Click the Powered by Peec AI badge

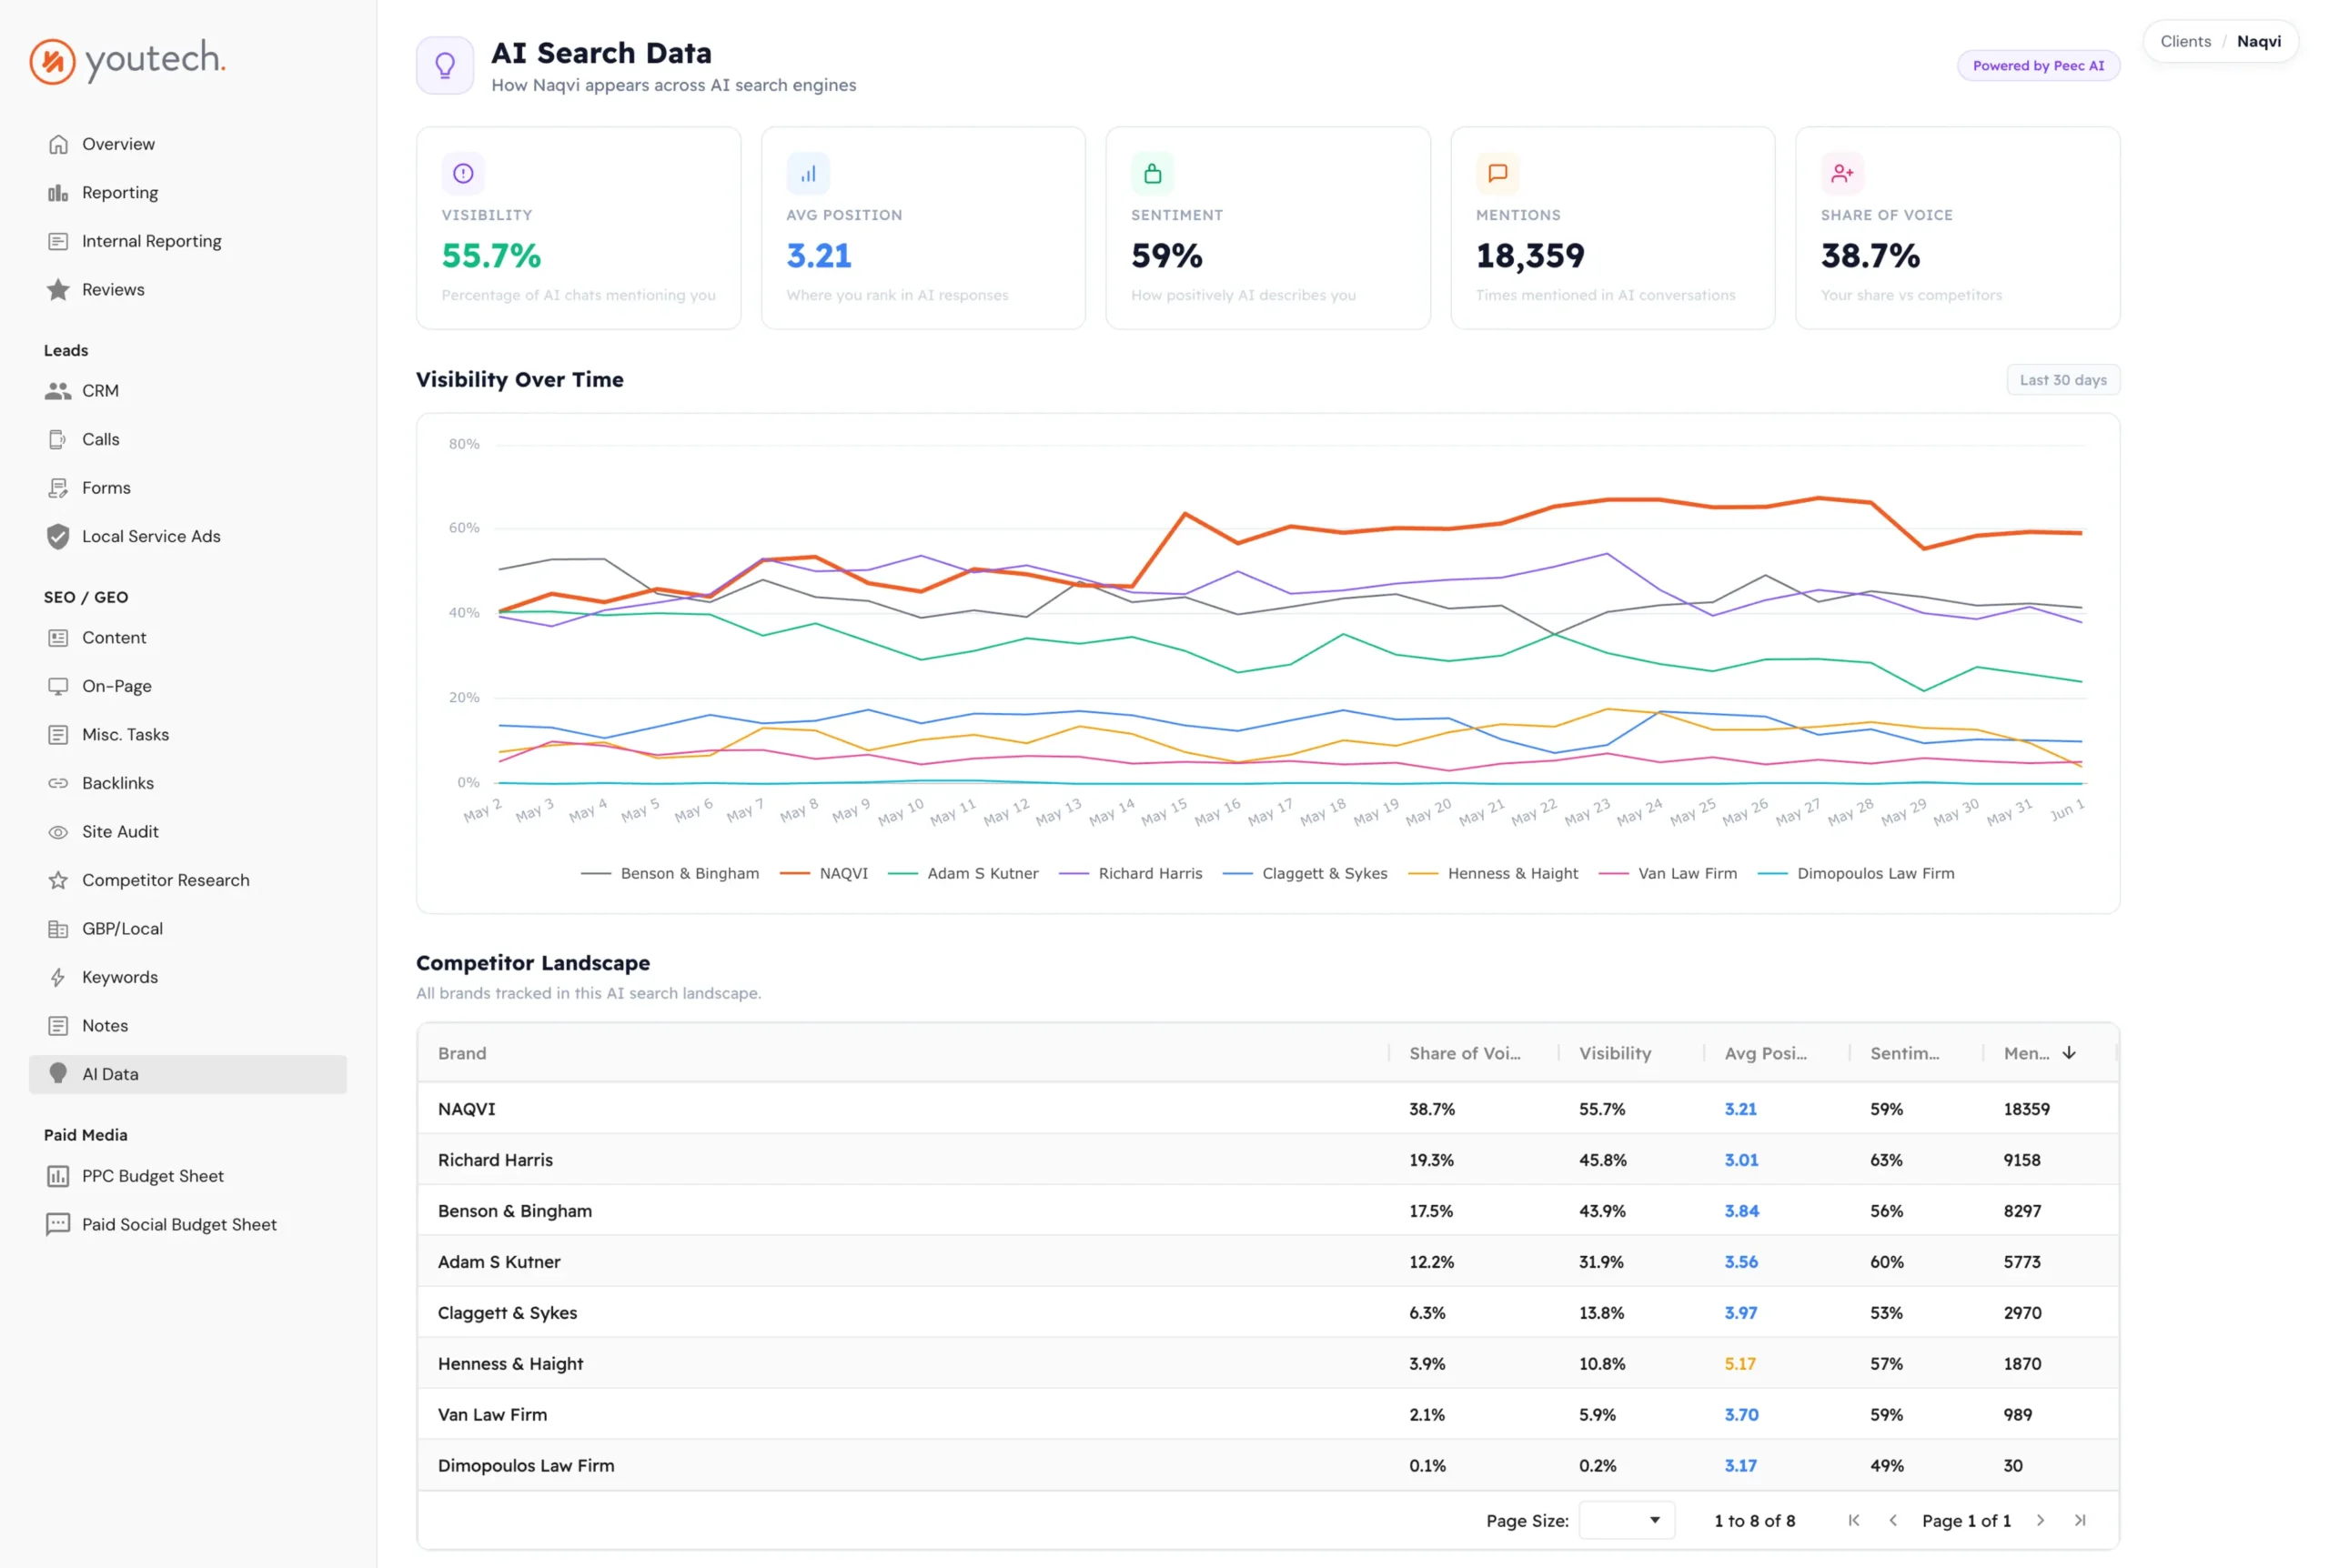[2038, 66]
